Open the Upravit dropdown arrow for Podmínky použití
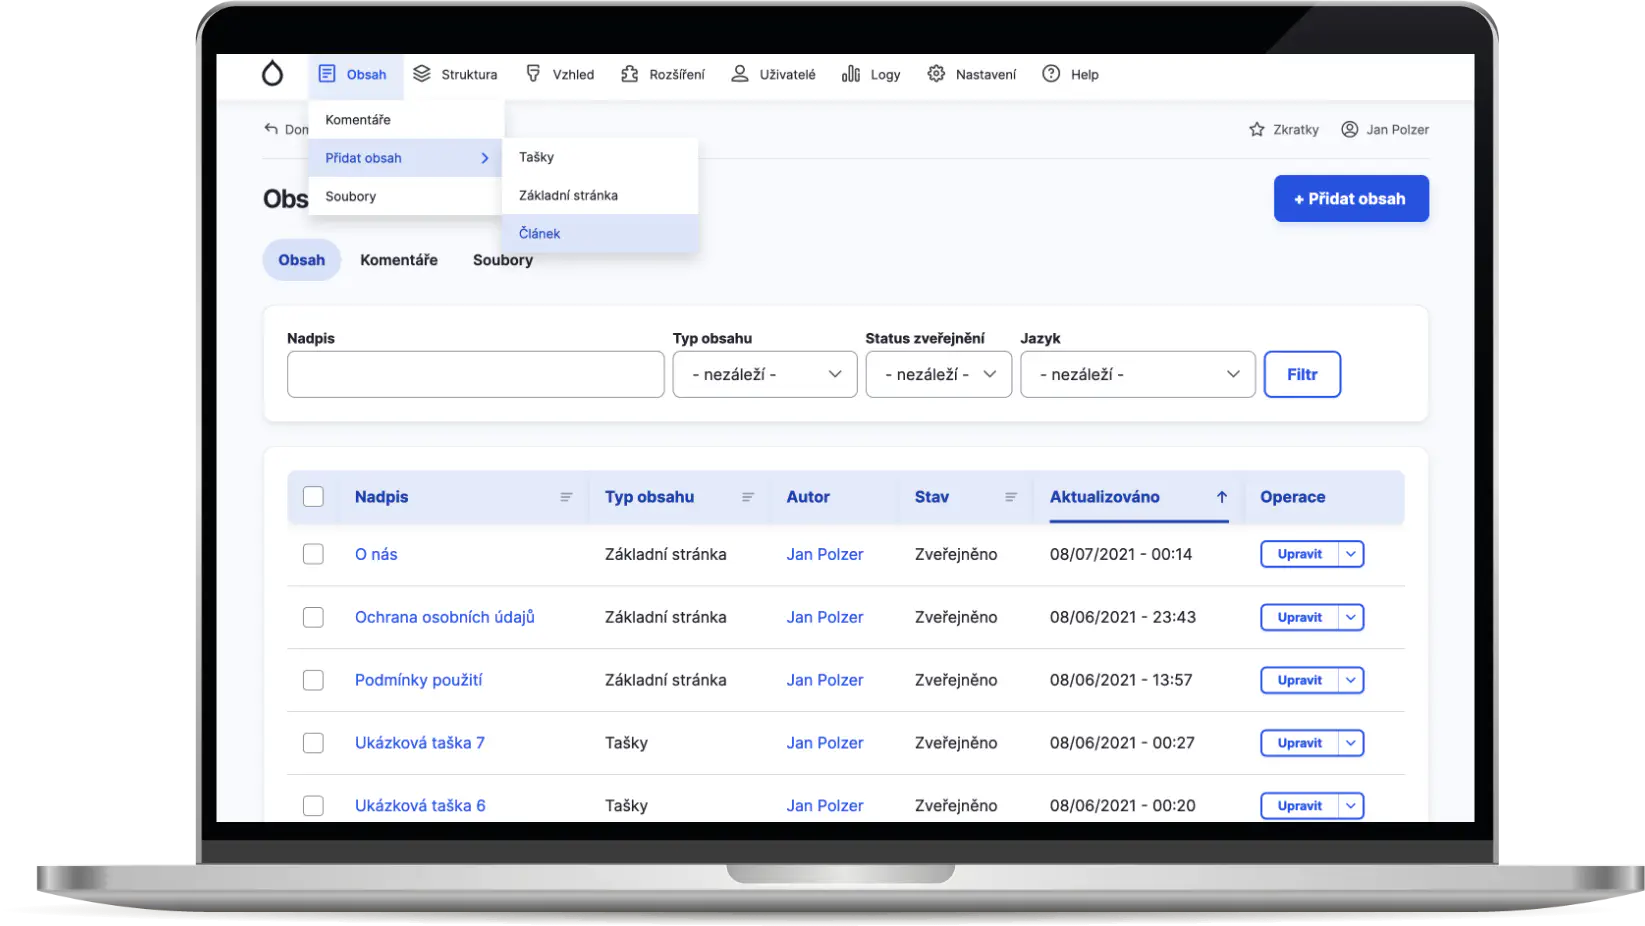 1350,680
